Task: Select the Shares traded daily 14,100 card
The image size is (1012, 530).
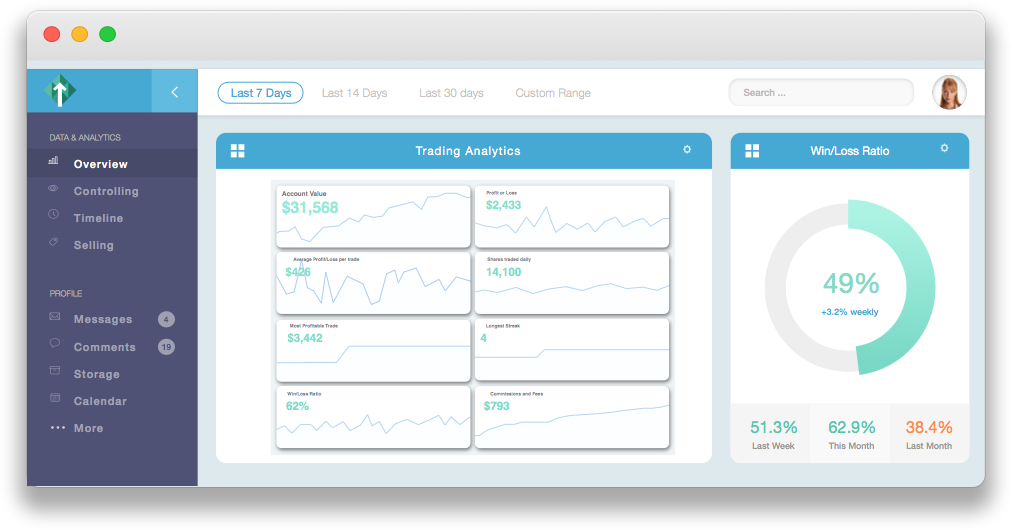Action: [572, 283]
